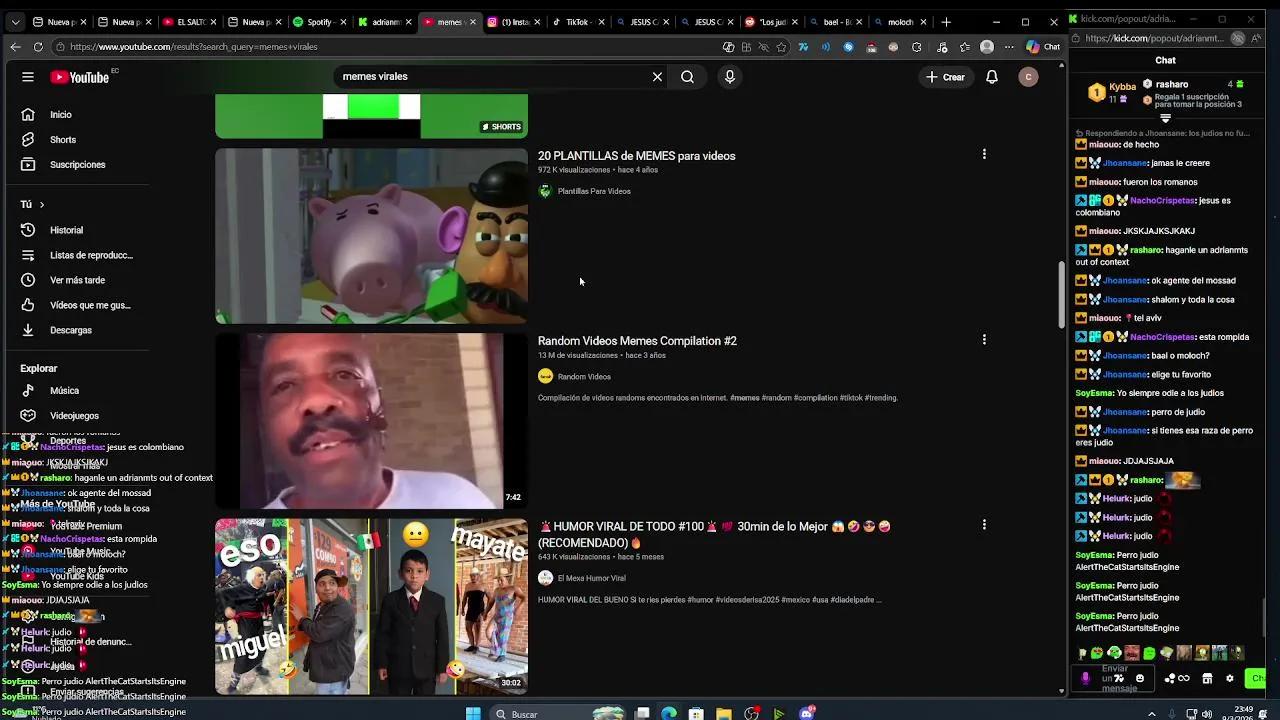Screen dimensions: 1280x720
Task: Click the Crear button
Action: tap(945, 77)
